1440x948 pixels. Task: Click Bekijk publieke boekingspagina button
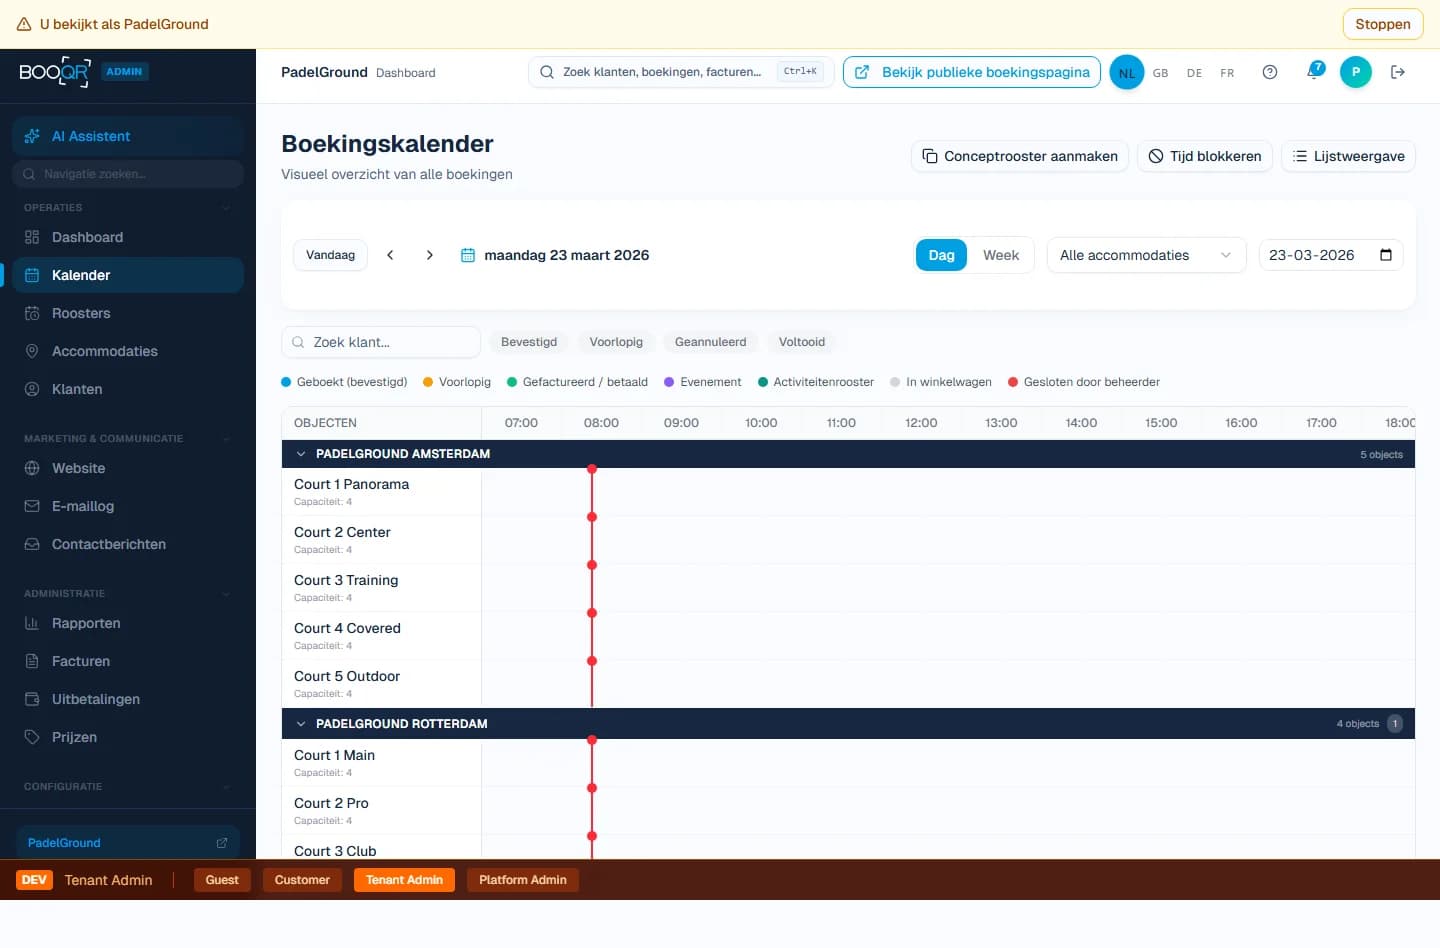pos(971,72)
